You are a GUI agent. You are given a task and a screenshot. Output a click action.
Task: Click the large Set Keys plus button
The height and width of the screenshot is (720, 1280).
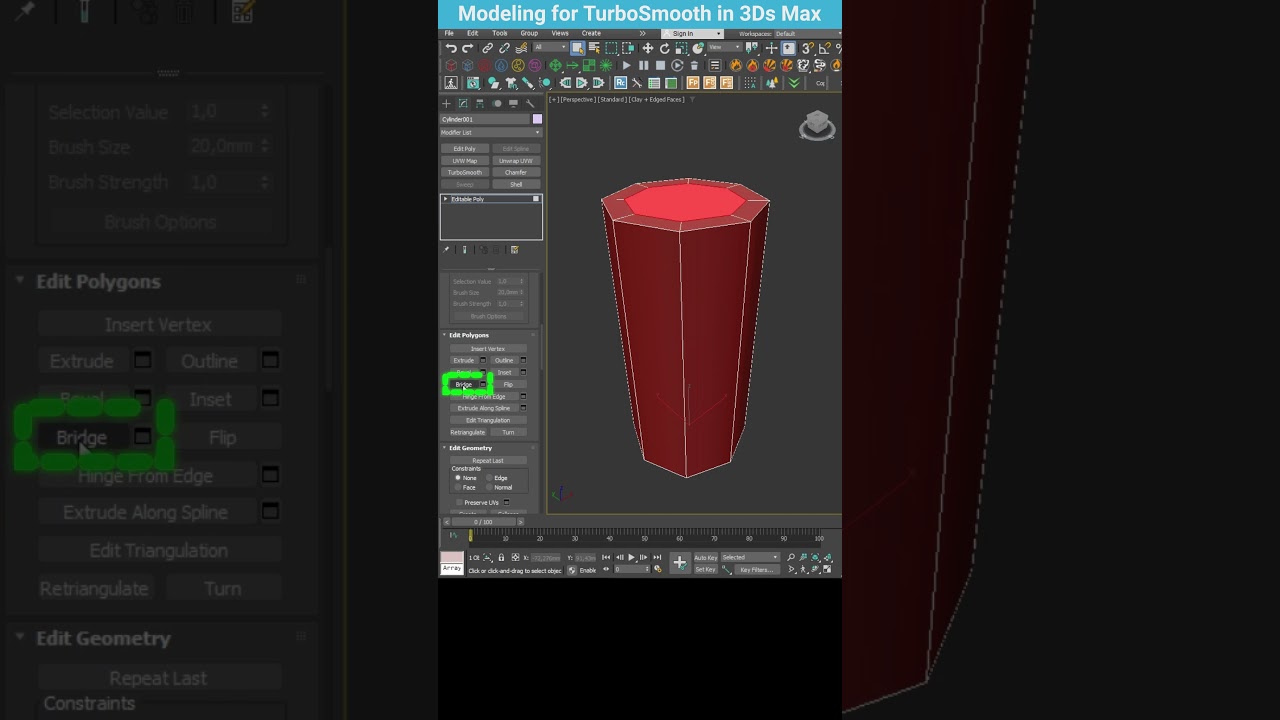pos(680,562)
